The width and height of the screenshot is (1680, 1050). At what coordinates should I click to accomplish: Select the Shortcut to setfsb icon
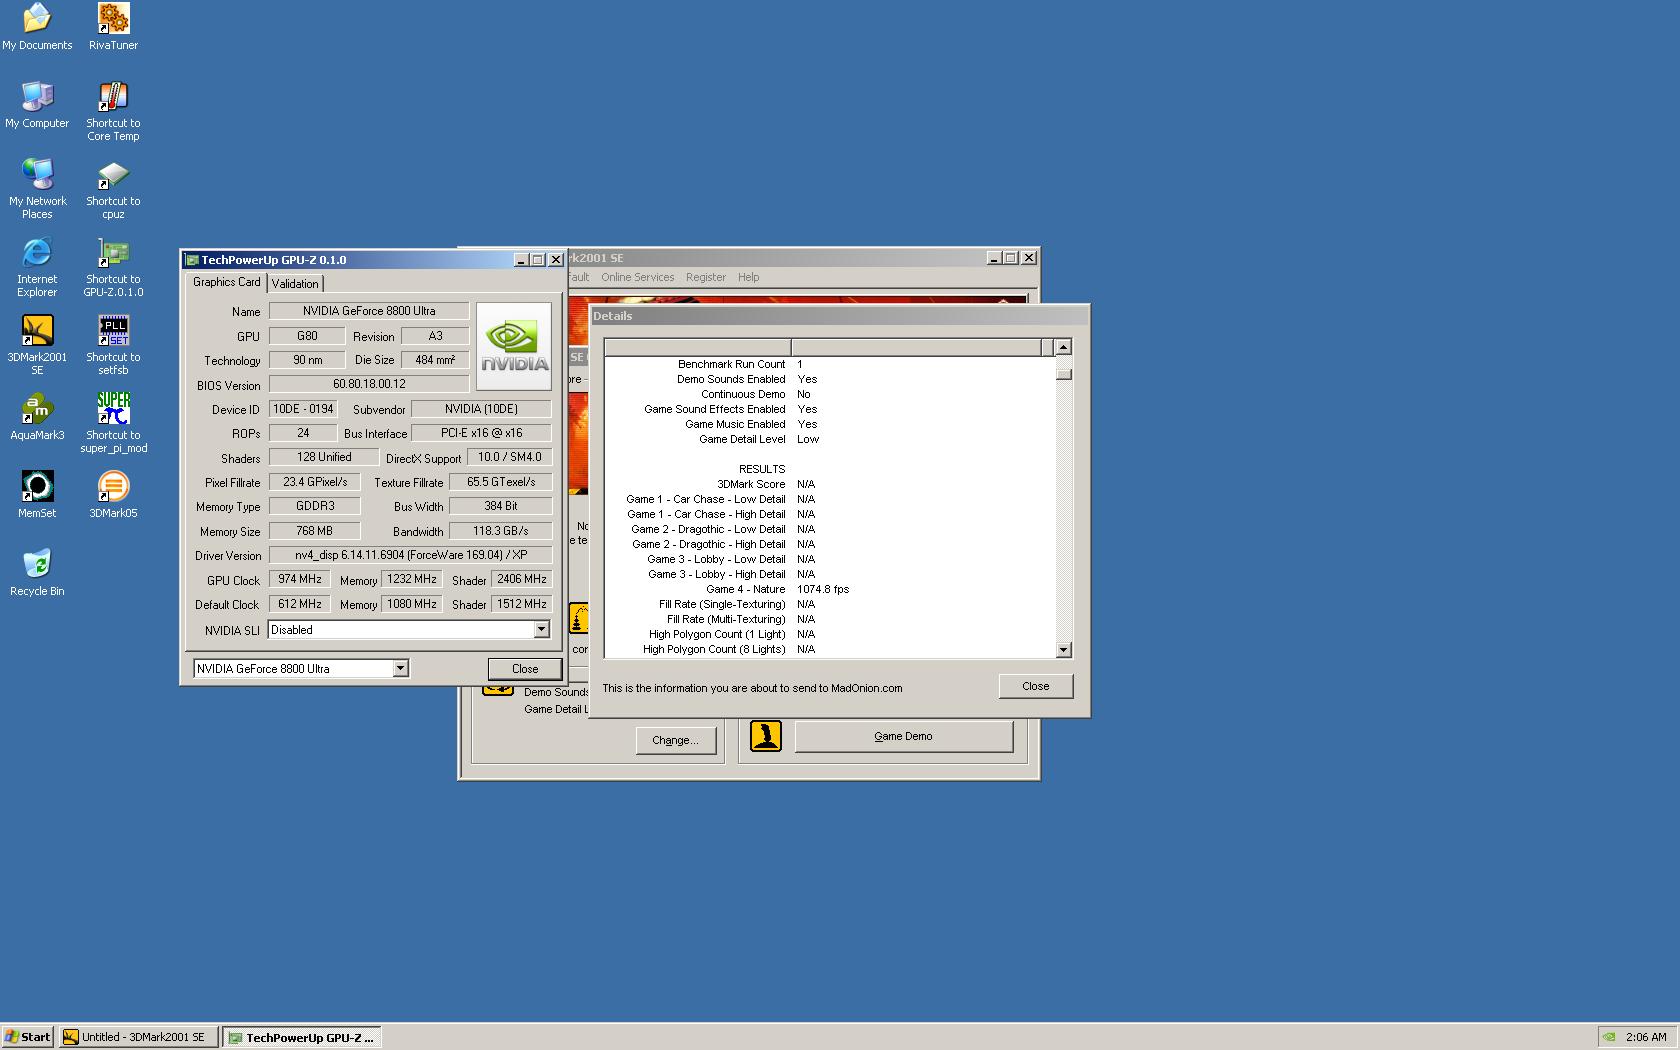(x=113, y=345)
